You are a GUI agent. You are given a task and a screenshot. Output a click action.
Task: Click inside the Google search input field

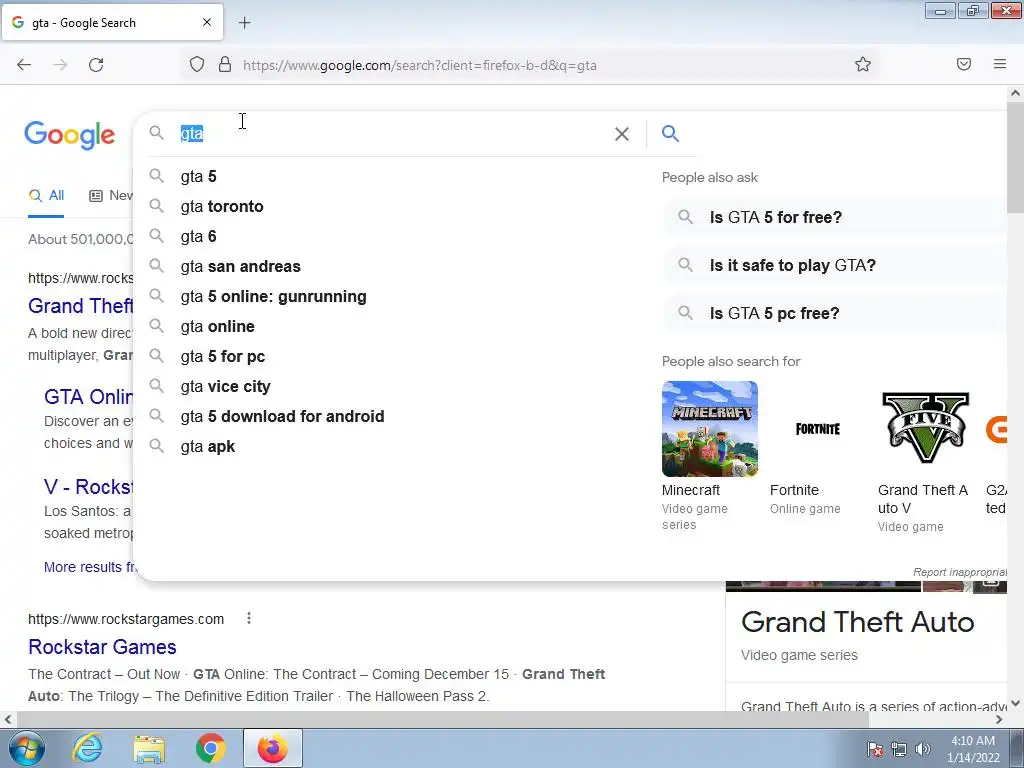[x=392, y=134]
